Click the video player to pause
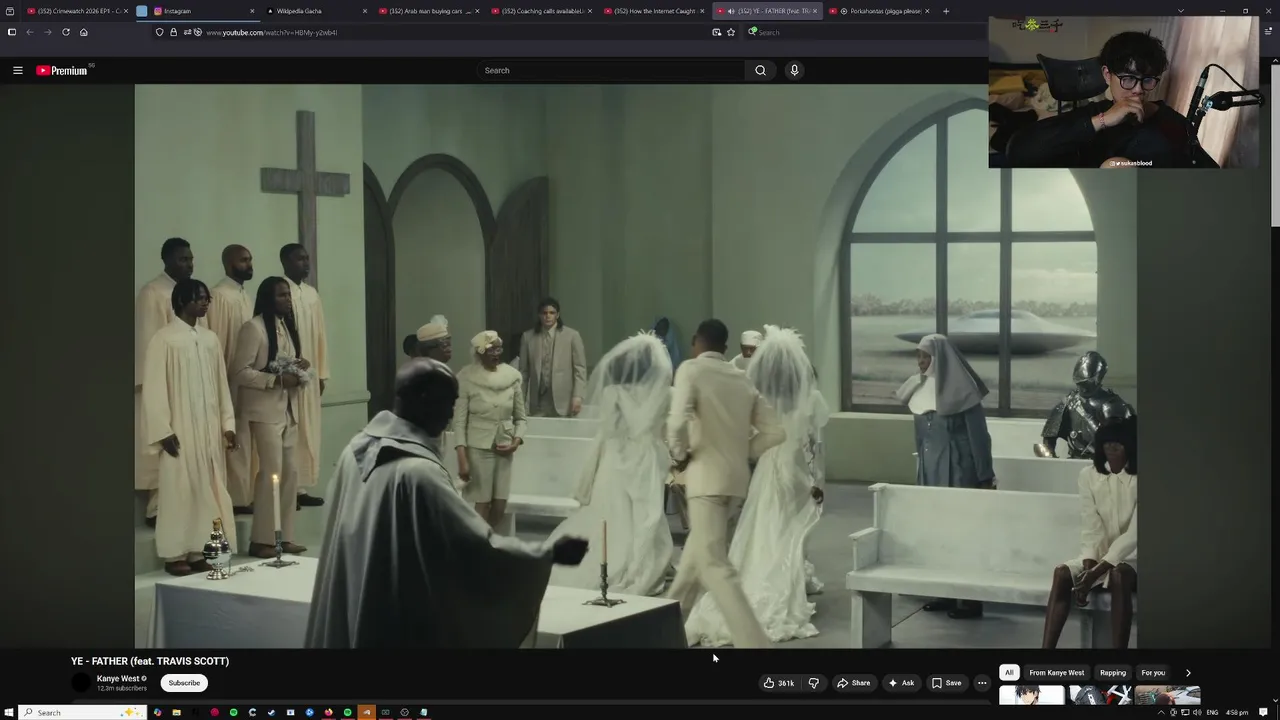 pyautogui.click(x=635, y=366)
